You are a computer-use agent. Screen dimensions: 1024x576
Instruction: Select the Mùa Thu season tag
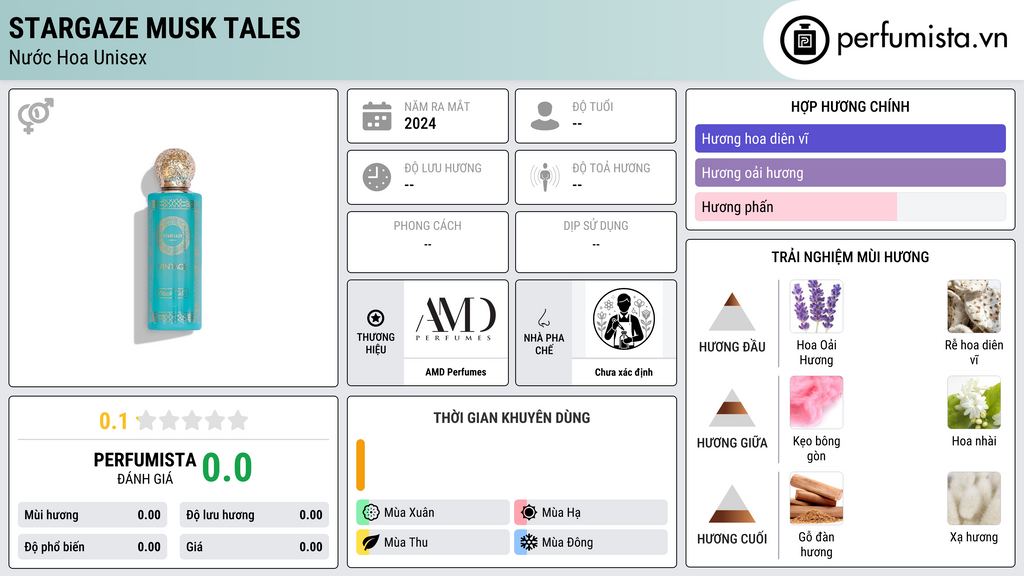(x=433, y=542)
